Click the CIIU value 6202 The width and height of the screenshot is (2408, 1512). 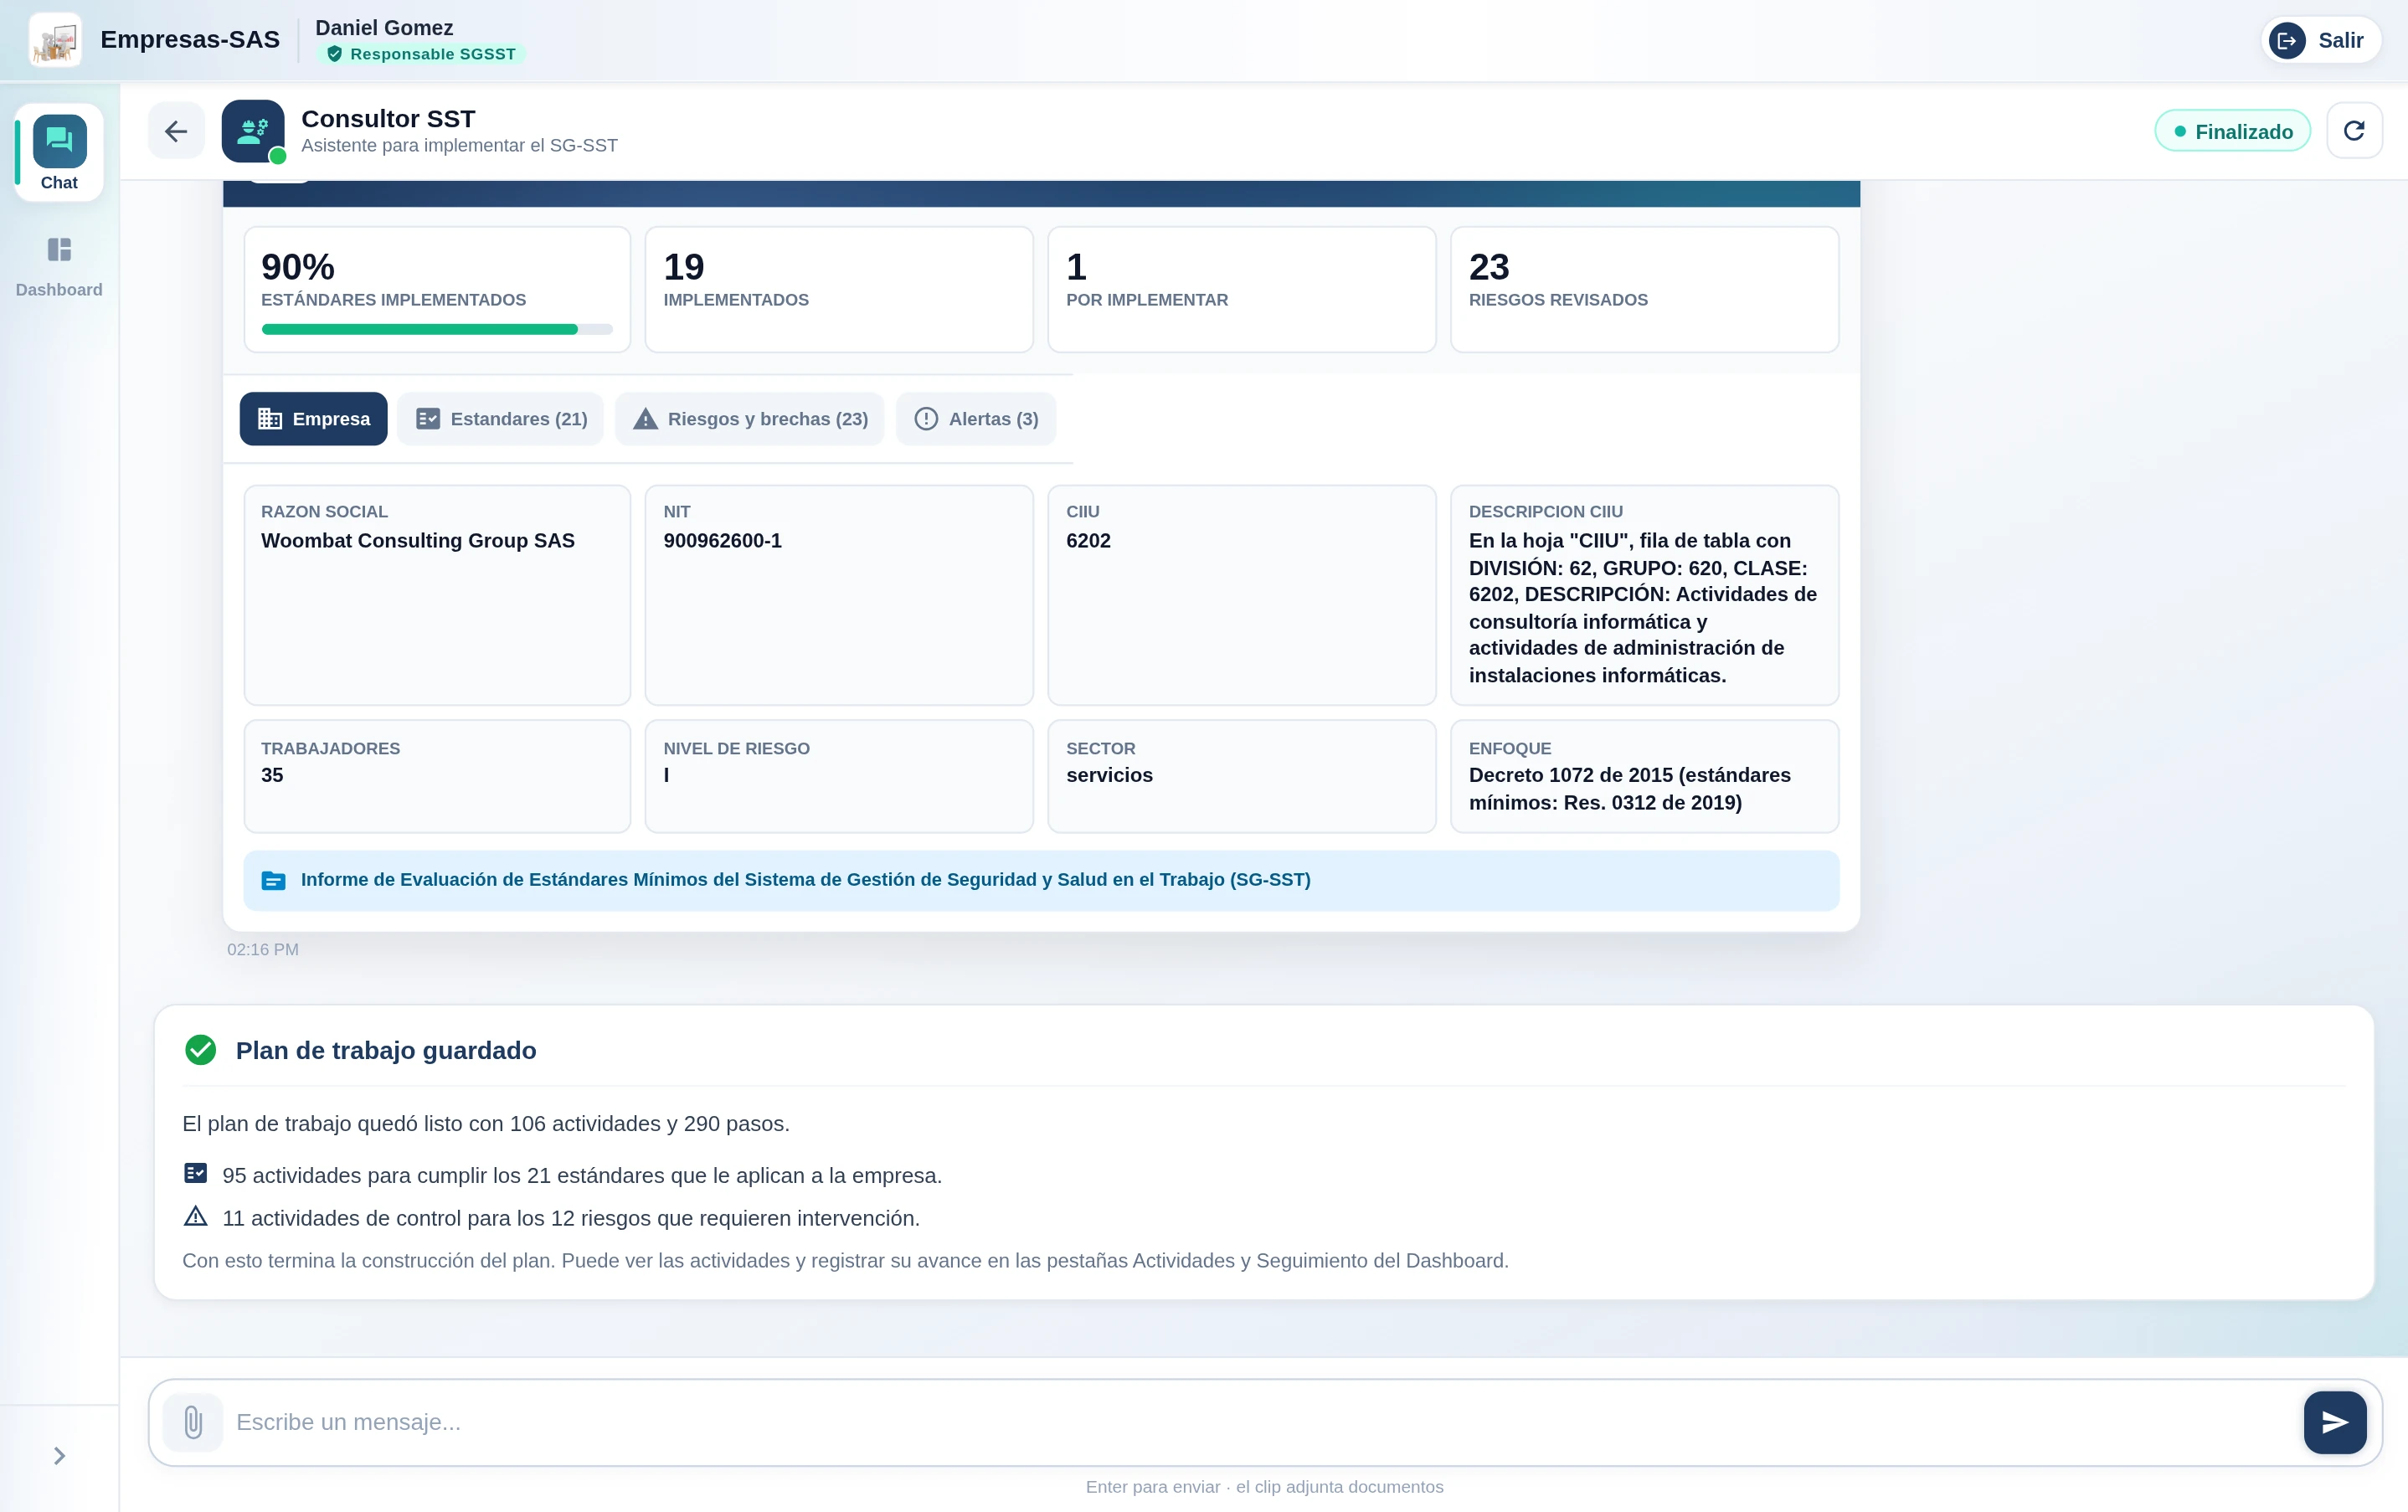click(1088, 541)
